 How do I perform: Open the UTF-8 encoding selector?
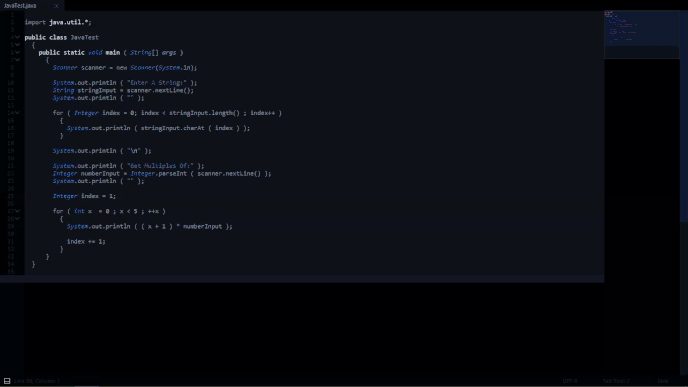(x=570, y=381)
